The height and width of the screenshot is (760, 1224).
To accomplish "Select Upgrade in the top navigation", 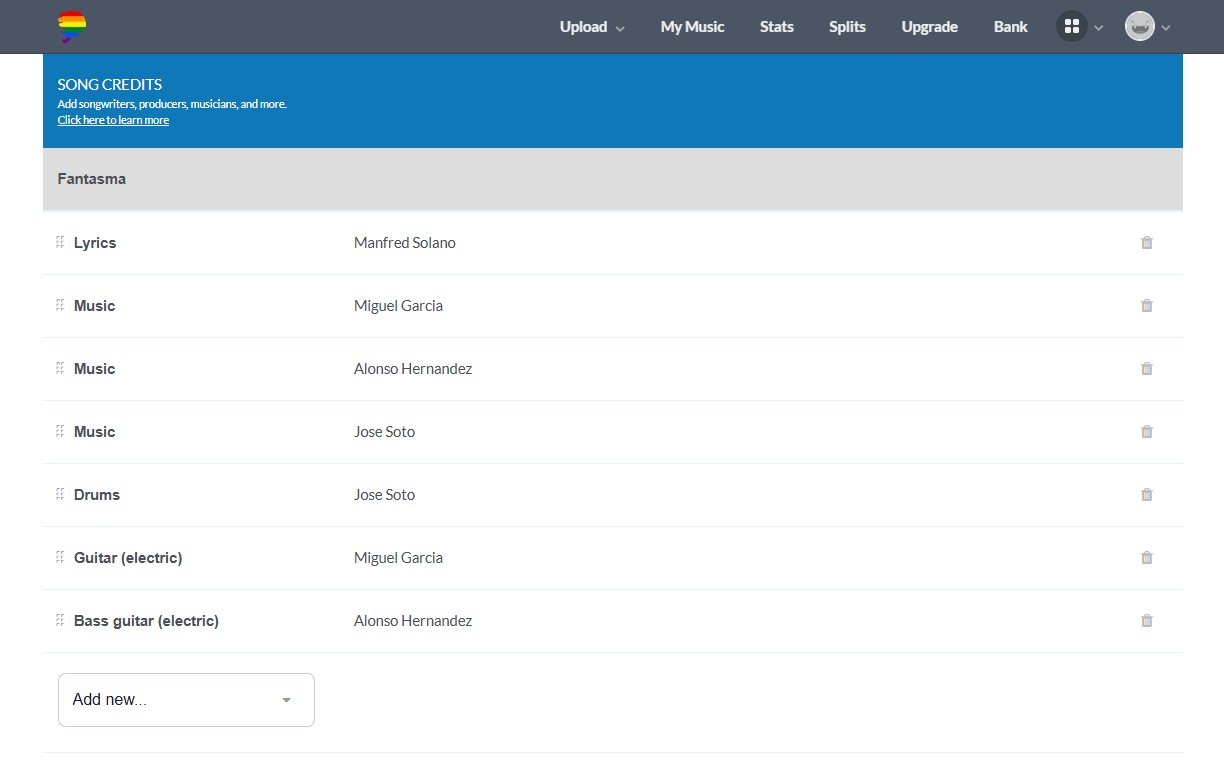I will tap(930, 27).
